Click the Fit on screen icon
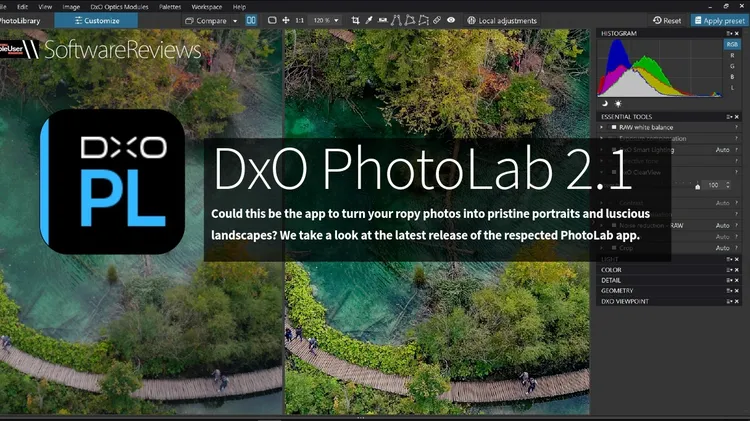The width and height of the screenshot is (750, 421). pos(272,20)
